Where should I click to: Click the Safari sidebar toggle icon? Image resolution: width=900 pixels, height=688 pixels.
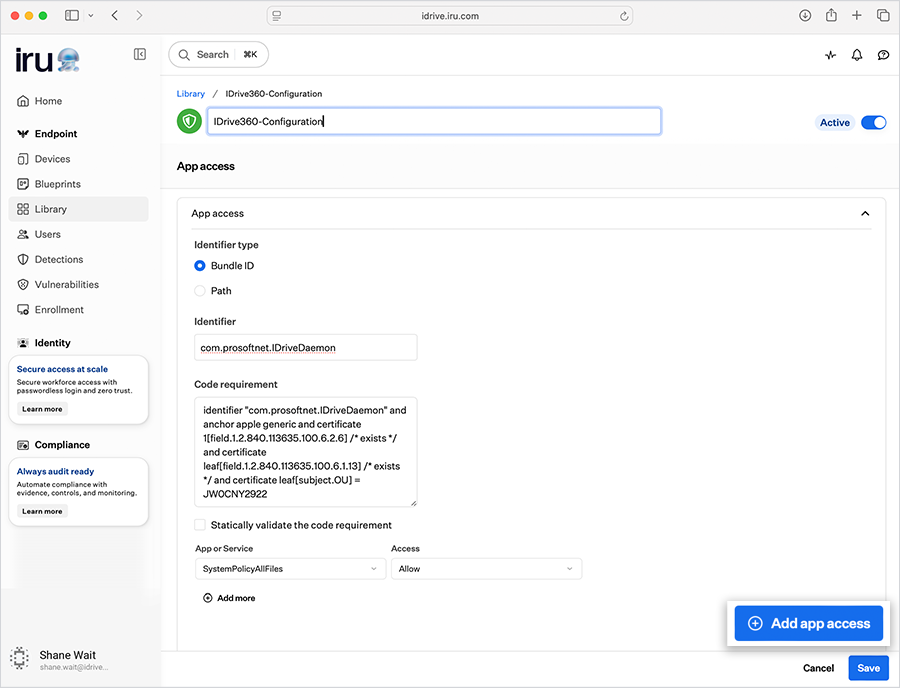pyautogui.click(x=72, y=15)
